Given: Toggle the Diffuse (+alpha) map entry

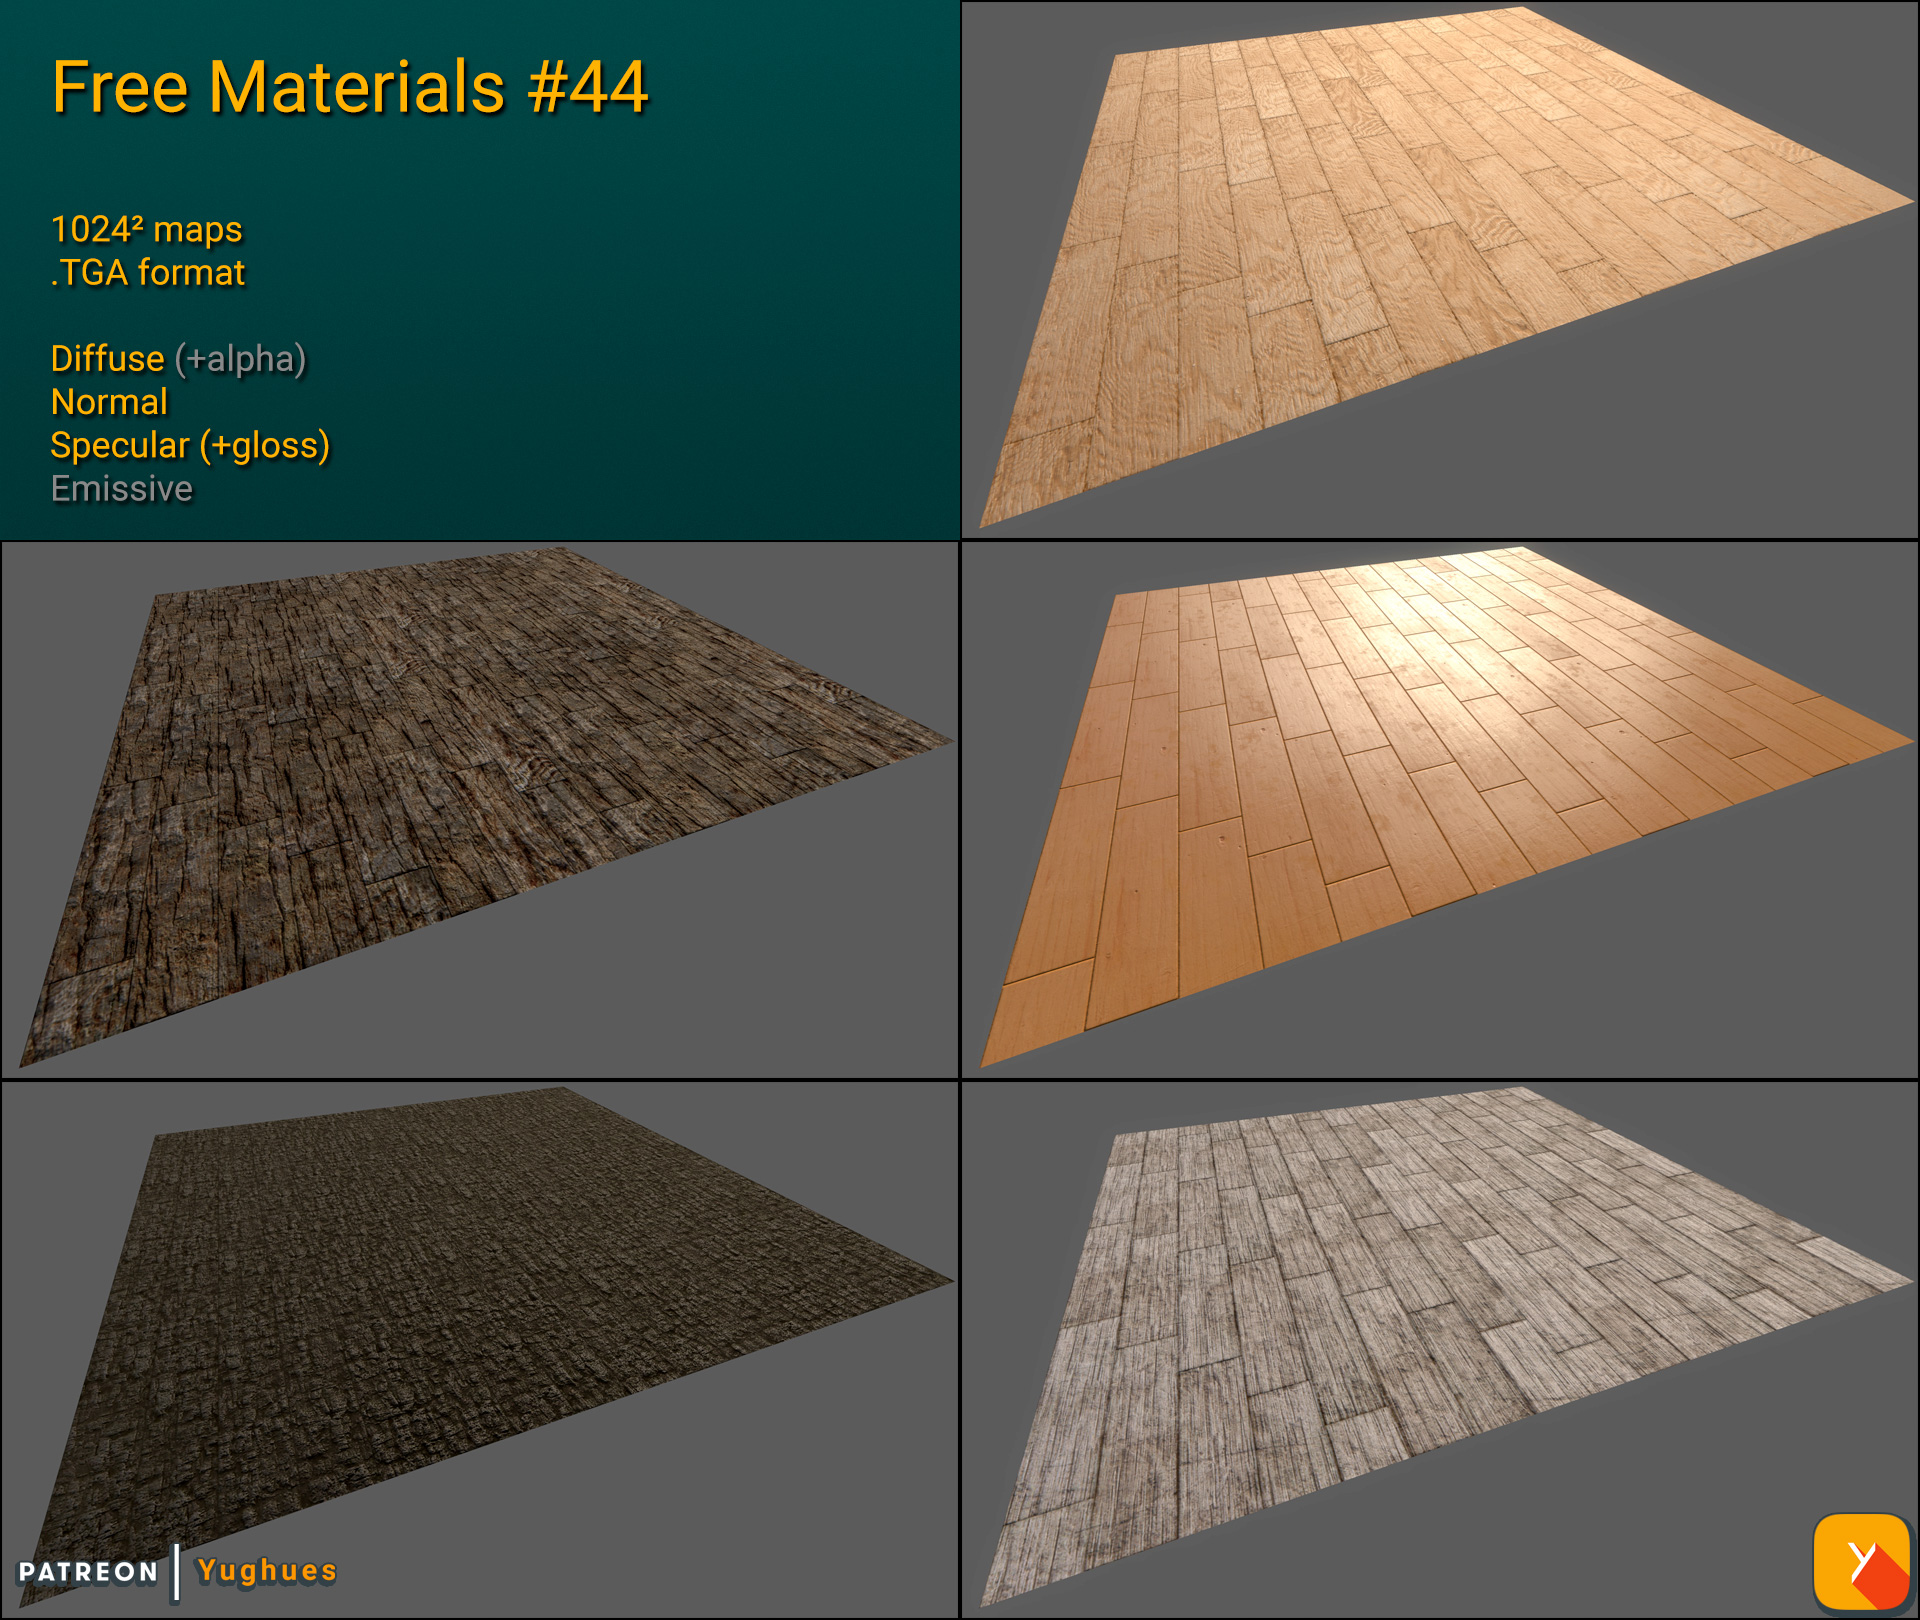Looking at the screenshot, I should [178, 359].
